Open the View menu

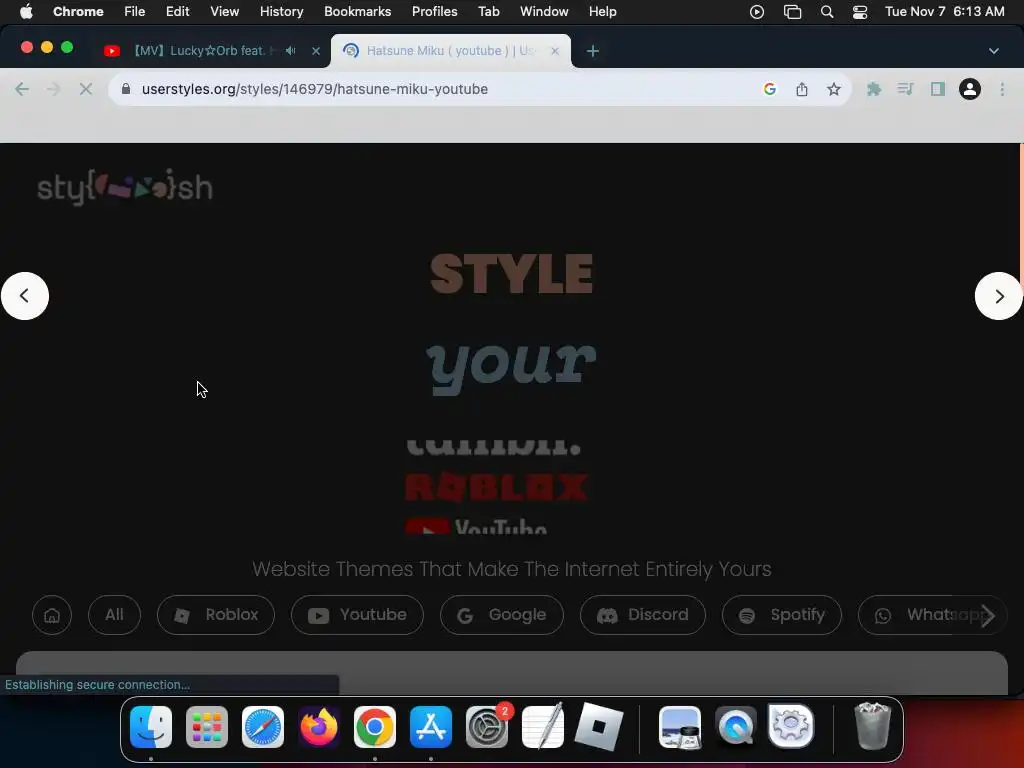(225, 12)
